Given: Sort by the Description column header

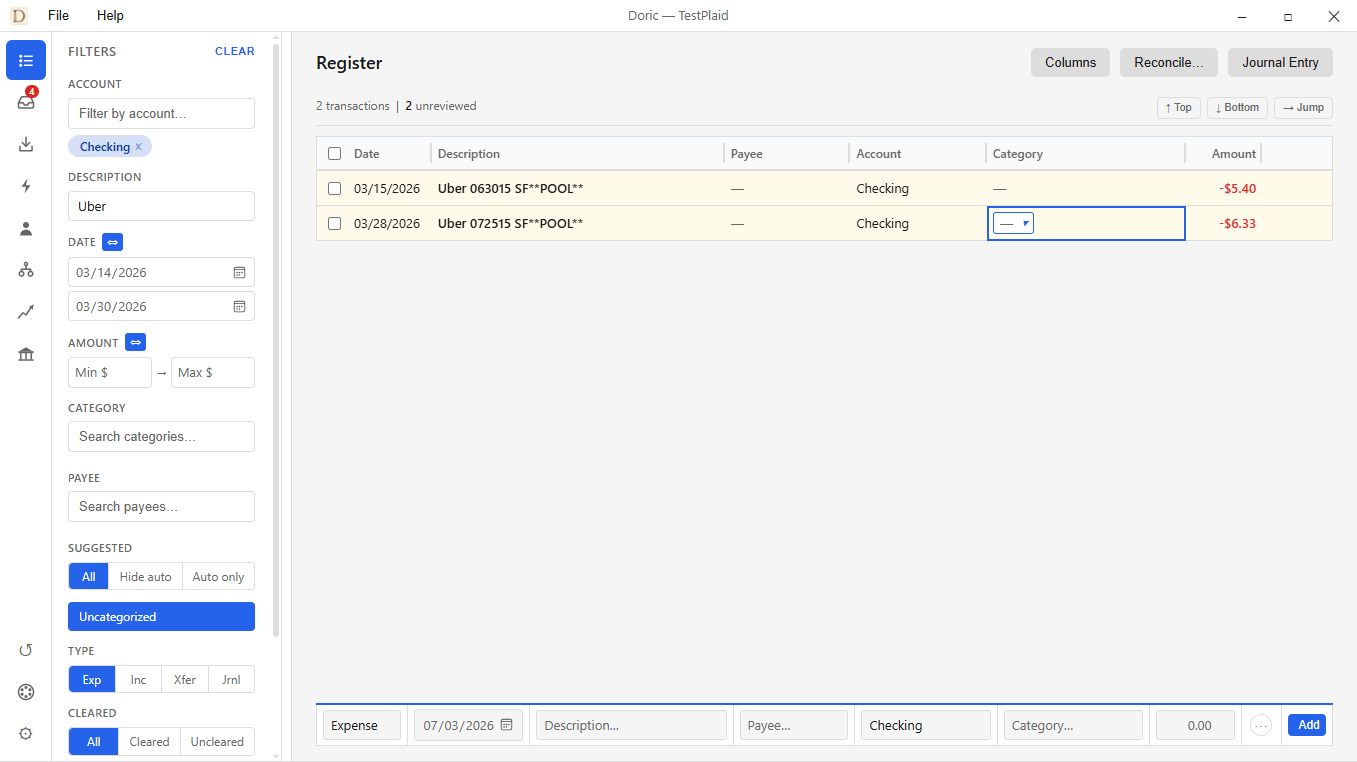Looking at the screenshot, I should 469,154.
